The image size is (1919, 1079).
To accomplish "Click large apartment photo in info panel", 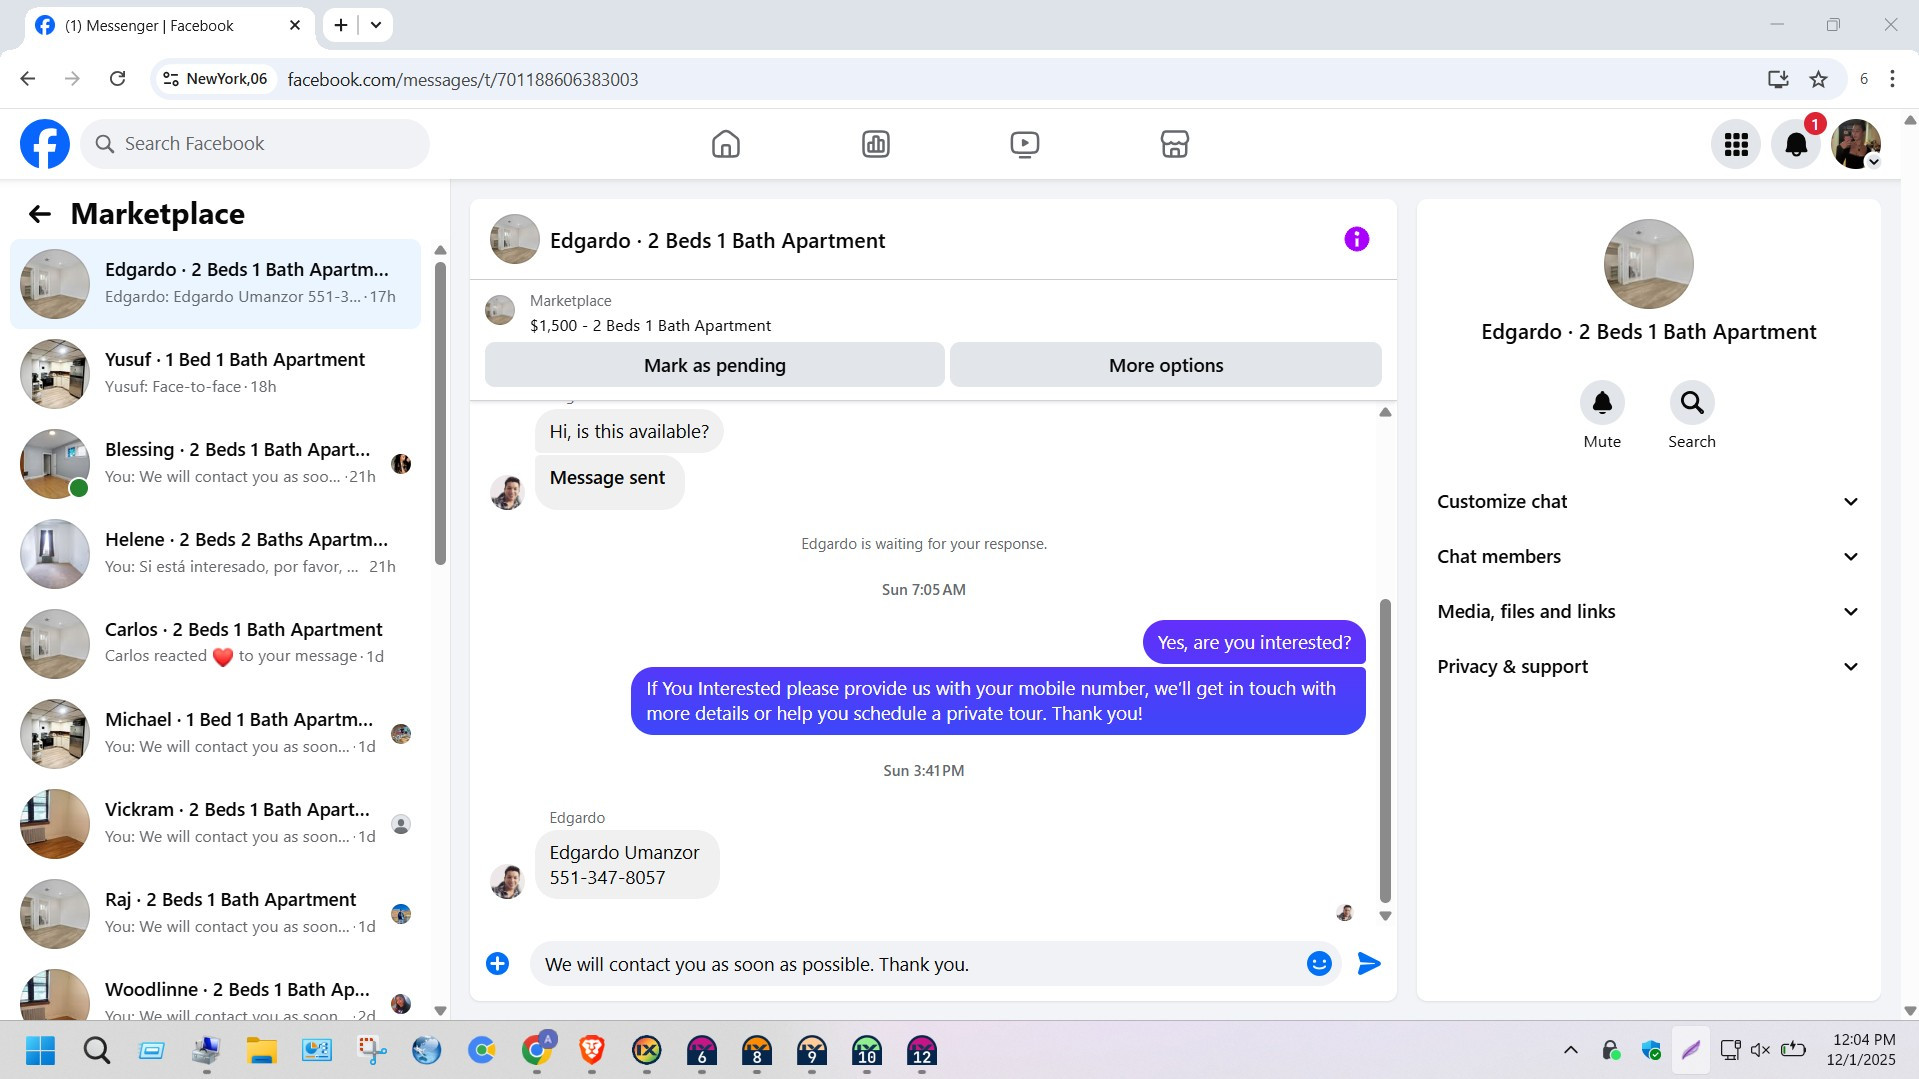I will (1648, 264).
